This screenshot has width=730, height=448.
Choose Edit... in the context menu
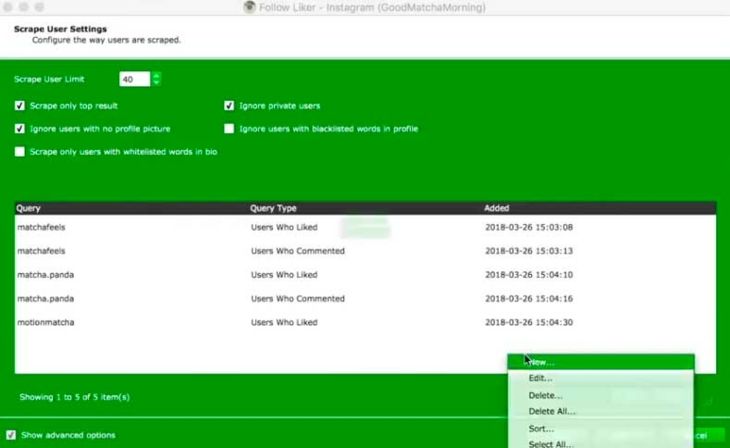point(601,378)
